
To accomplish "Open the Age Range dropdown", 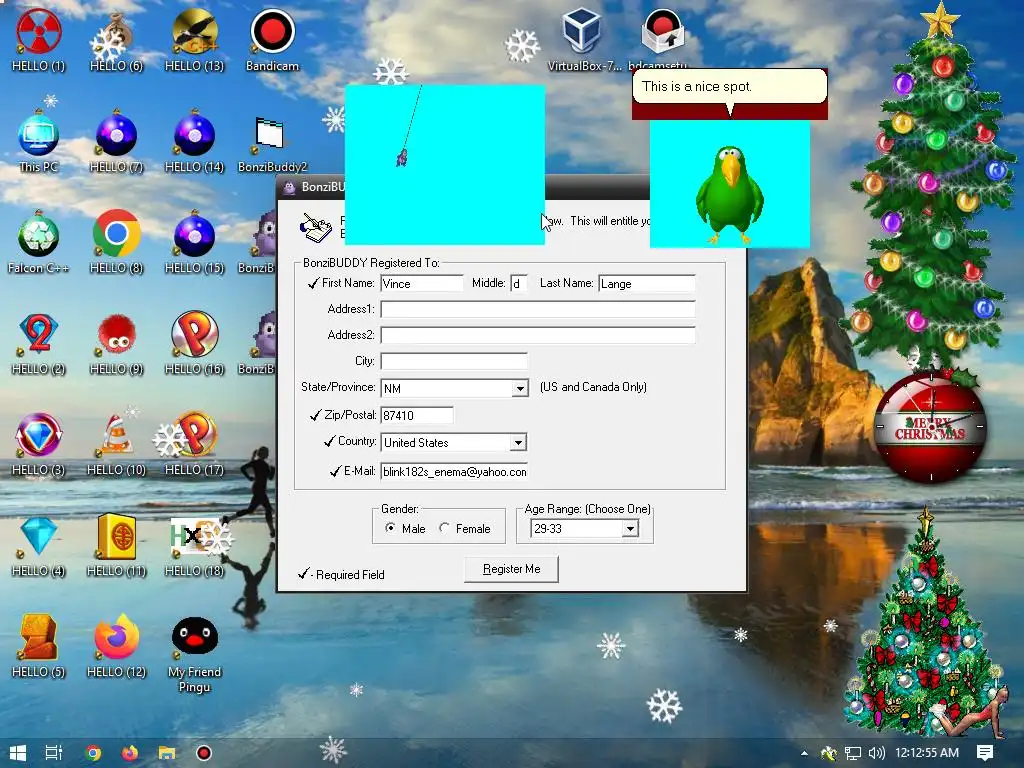I will pyautogui.click(x=630, y=529).
